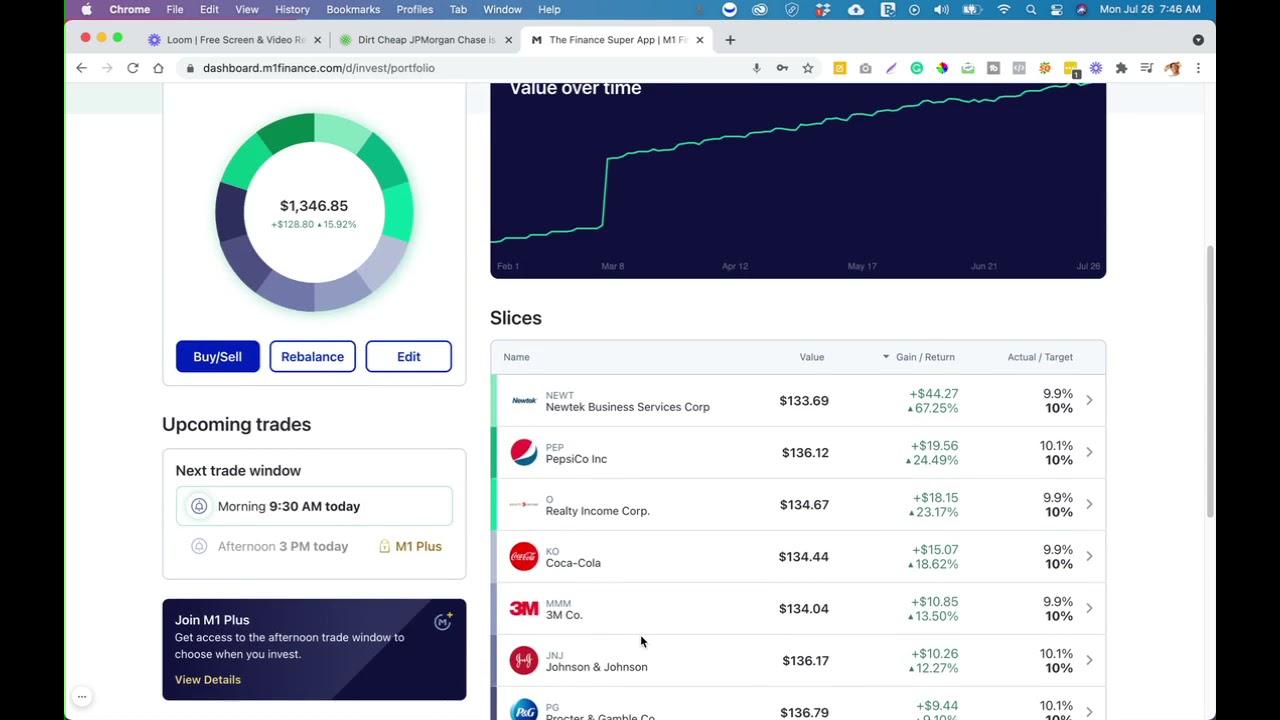This screenshot has height=720, width=1280.
Task: Open the File menu
Action: [175, 9]
